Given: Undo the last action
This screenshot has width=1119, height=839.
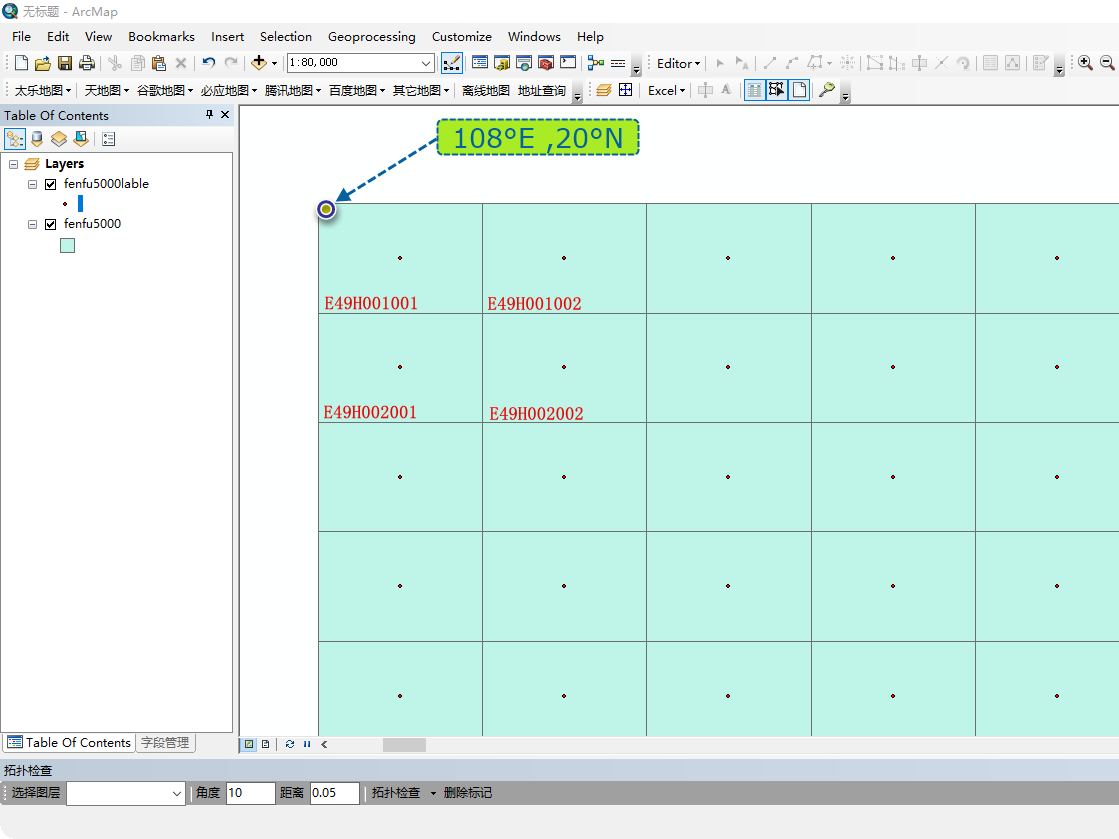Looking at the screenshot, I should (x=208, y=63).
